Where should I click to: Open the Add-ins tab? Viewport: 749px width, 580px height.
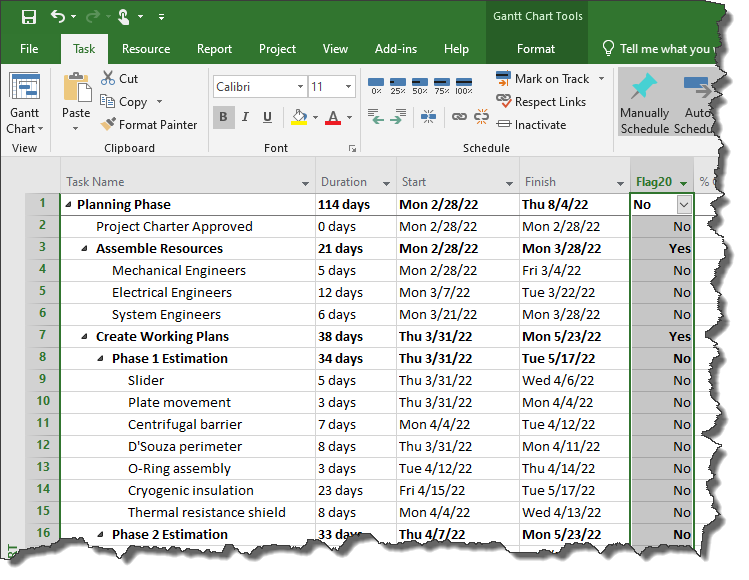pos(396,49)
